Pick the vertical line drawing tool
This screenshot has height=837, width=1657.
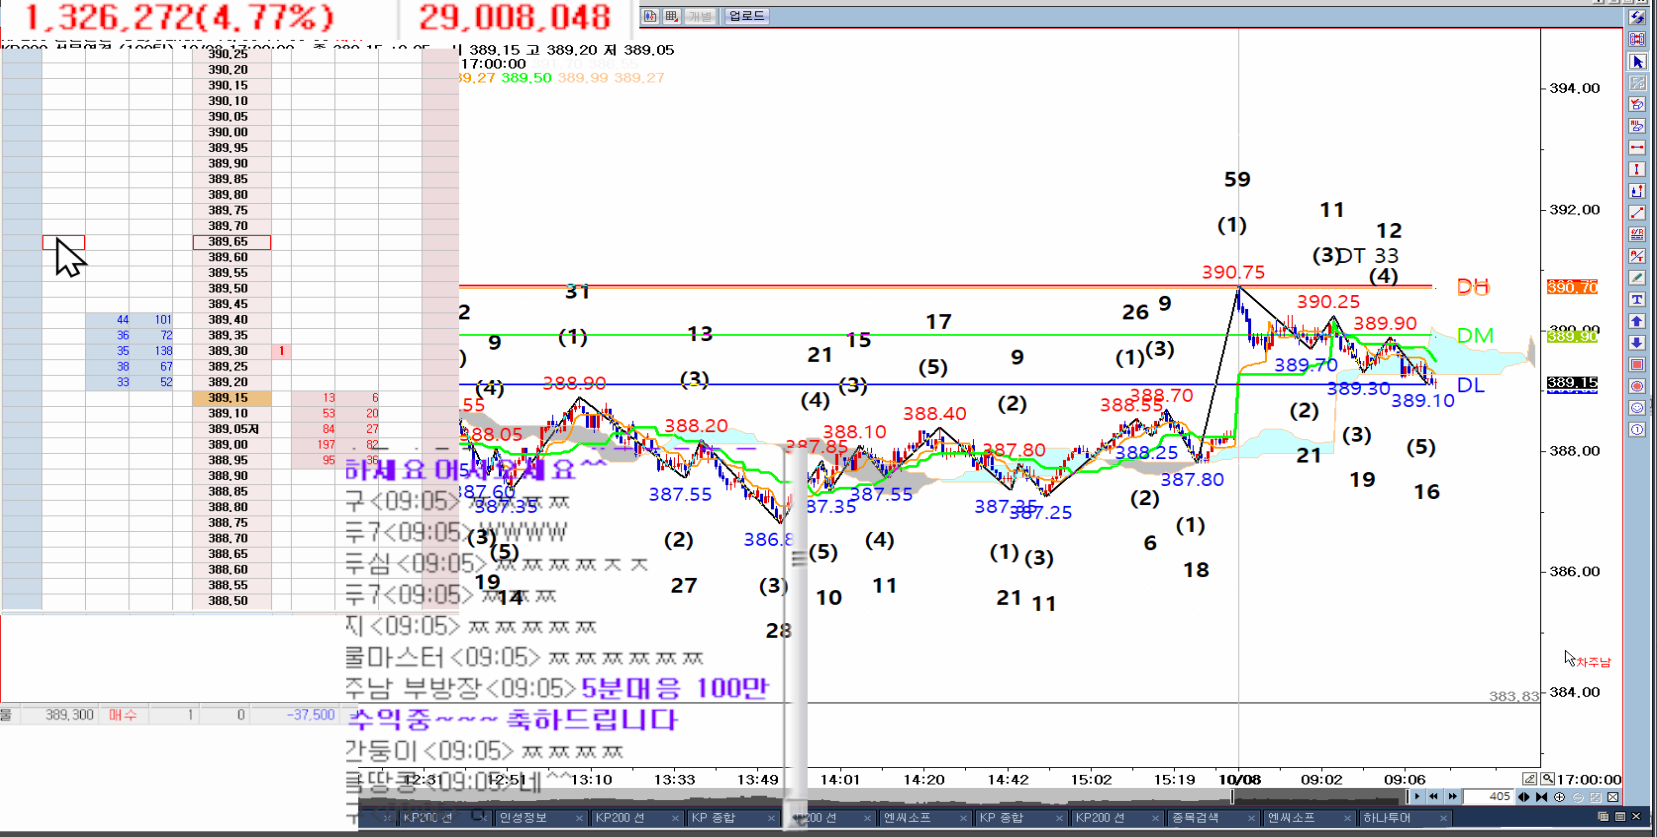pos(1637,169)
